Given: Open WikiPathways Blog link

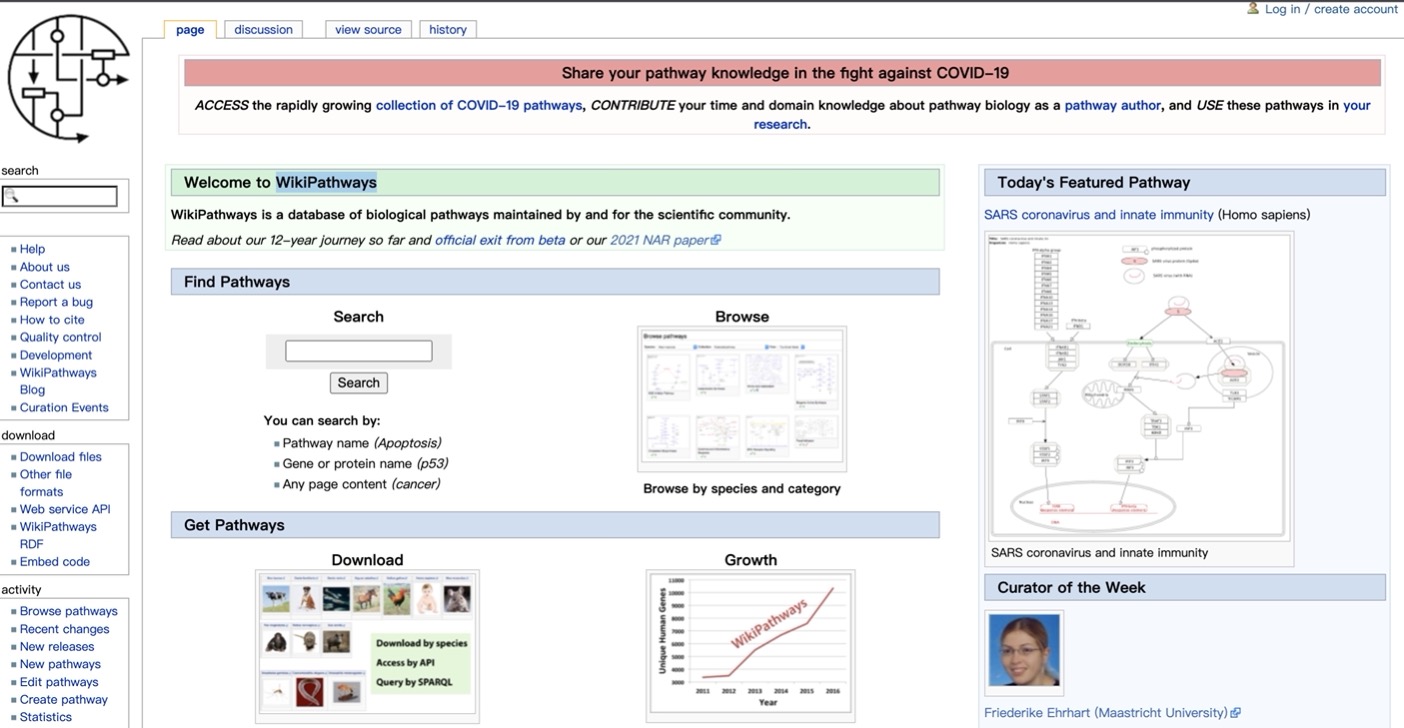Looking at the screenshot, I should pyautogui.click(x=58, y=381).
